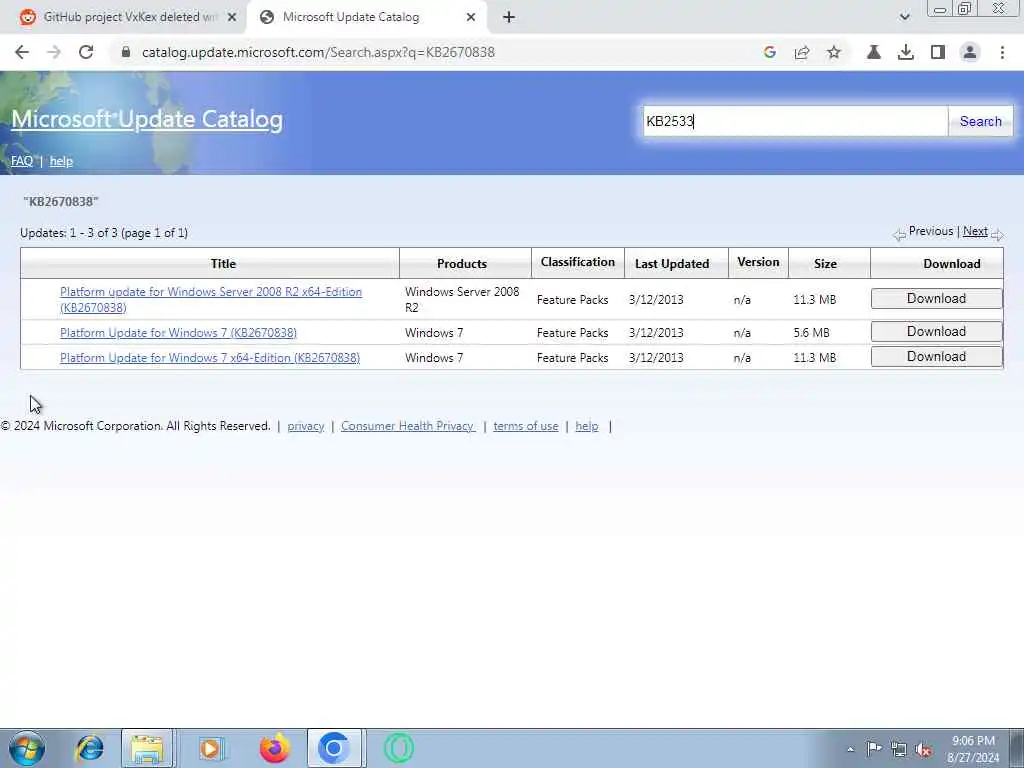Sort by the Products column header
The width and height of the screenshot is (1024, 768).
coord(462,264)
